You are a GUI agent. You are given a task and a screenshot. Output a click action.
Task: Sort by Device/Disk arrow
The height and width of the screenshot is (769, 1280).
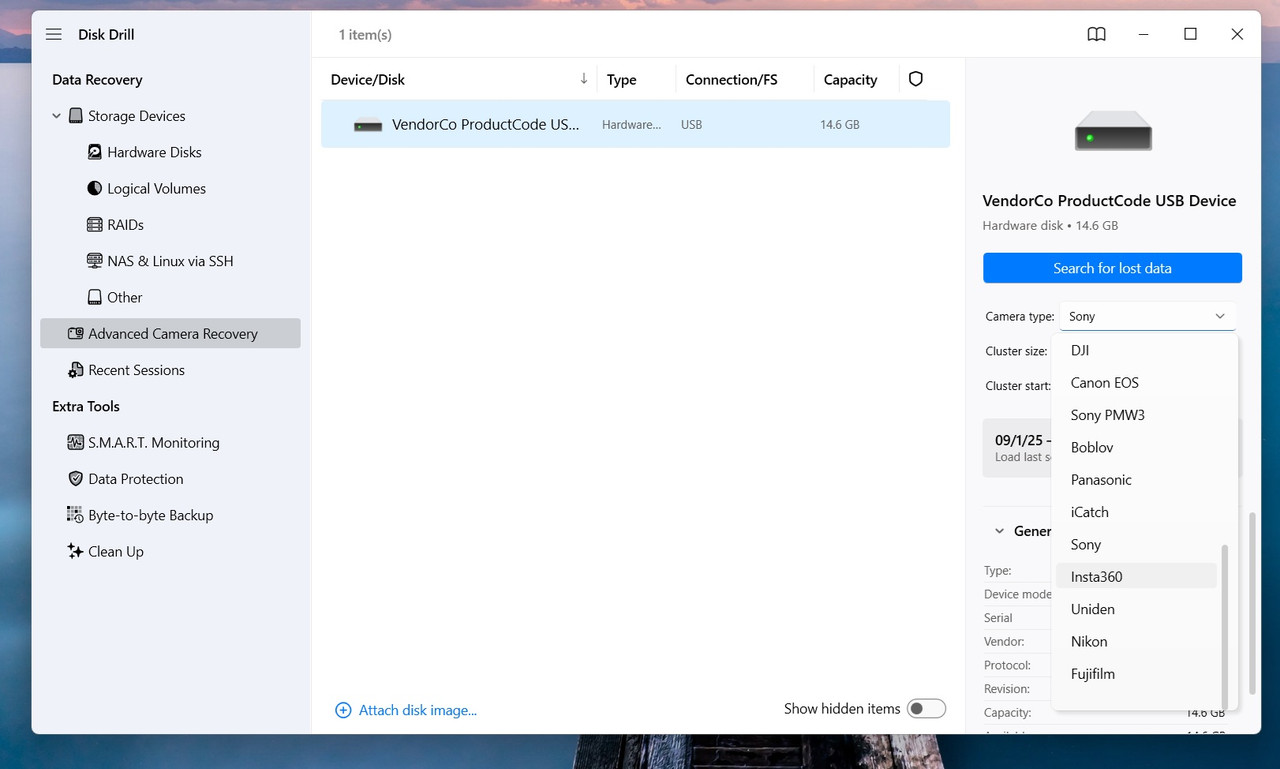pos(584,79)
